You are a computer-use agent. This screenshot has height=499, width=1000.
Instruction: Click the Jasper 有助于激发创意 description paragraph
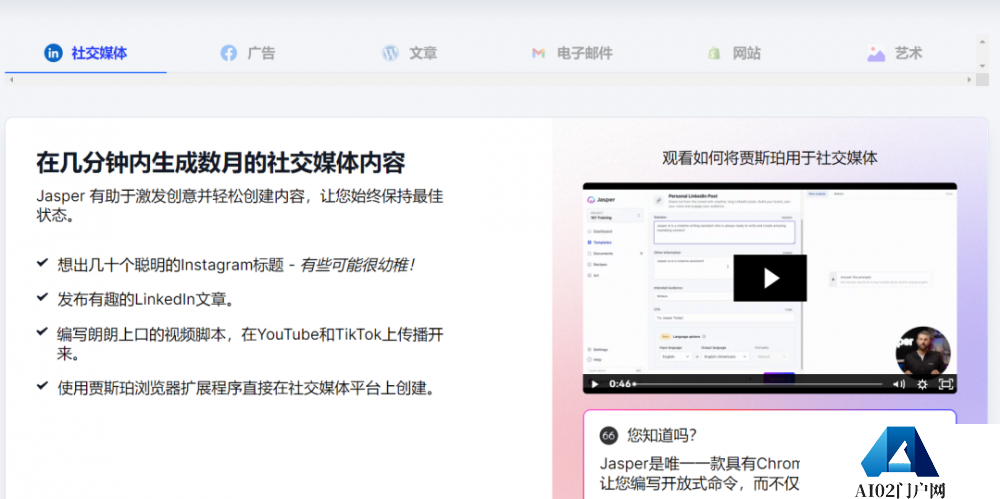click(x=239, y=205)
